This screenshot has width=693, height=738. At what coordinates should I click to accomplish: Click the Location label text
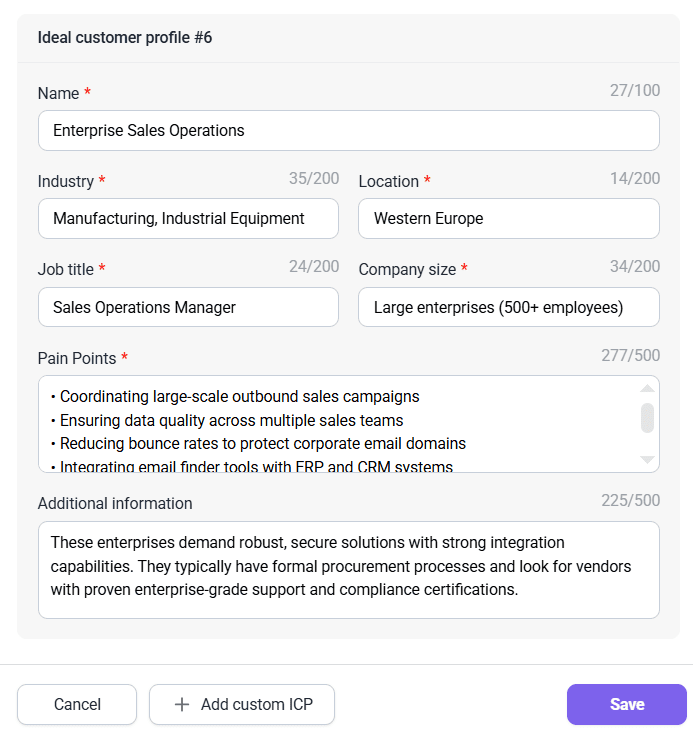click(x=388, y=181)
